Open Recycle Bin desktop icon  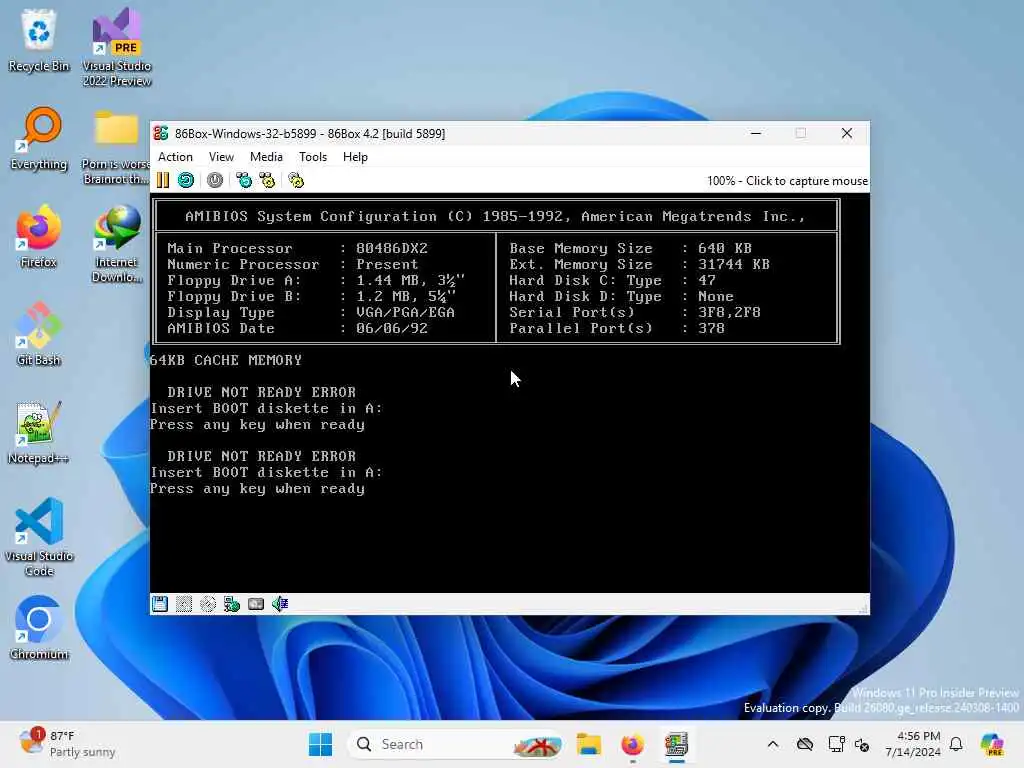tap(39, 40)
